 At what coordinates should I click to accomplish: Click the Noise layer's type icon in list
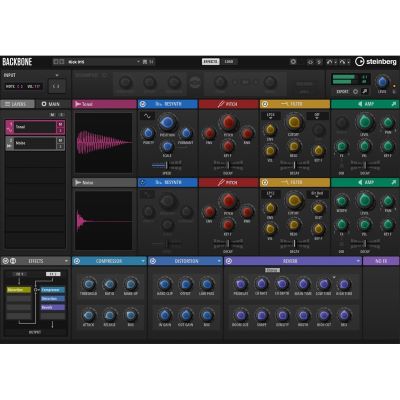[10, 143]
